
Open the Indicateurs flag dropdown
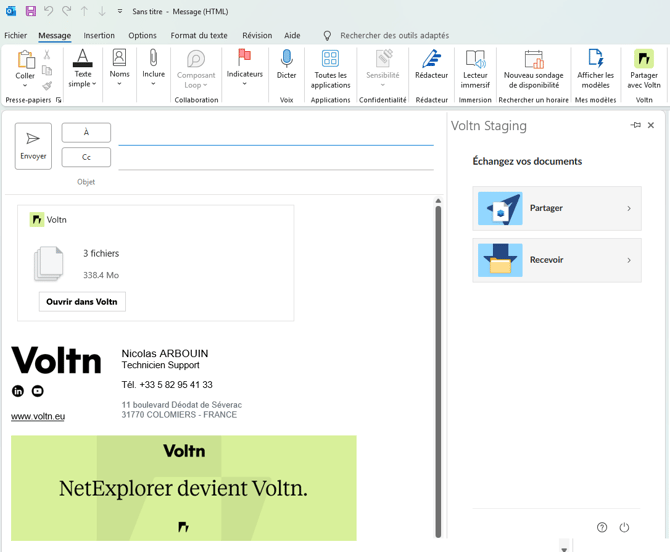tap(244, 67)
